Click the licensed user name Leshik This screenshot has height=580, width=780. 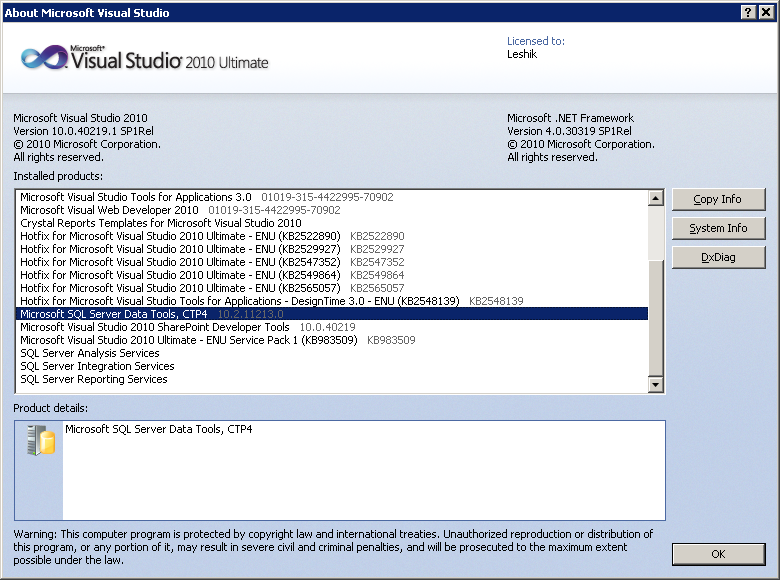[522, 54]
